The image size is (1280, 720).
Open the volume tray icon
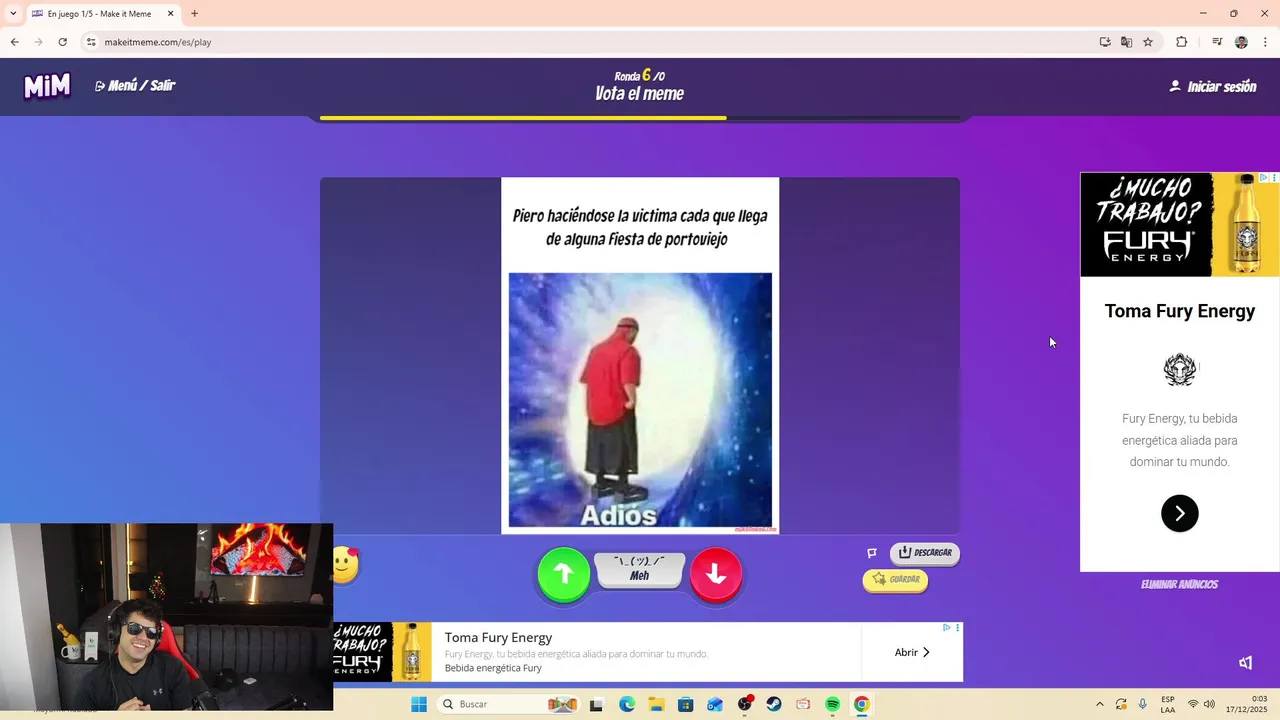click(x=1209, y=704)
